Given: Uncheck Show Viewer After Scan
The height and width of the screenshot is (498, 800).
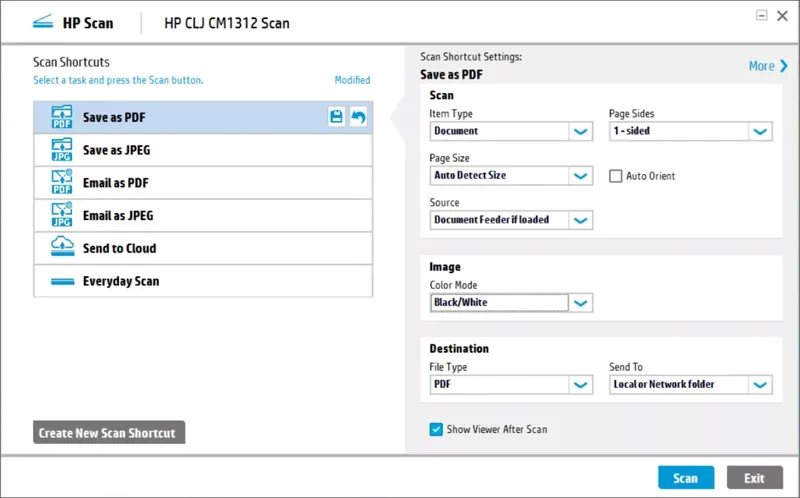Looking at the screenshot, I should [x=436, y=430].
